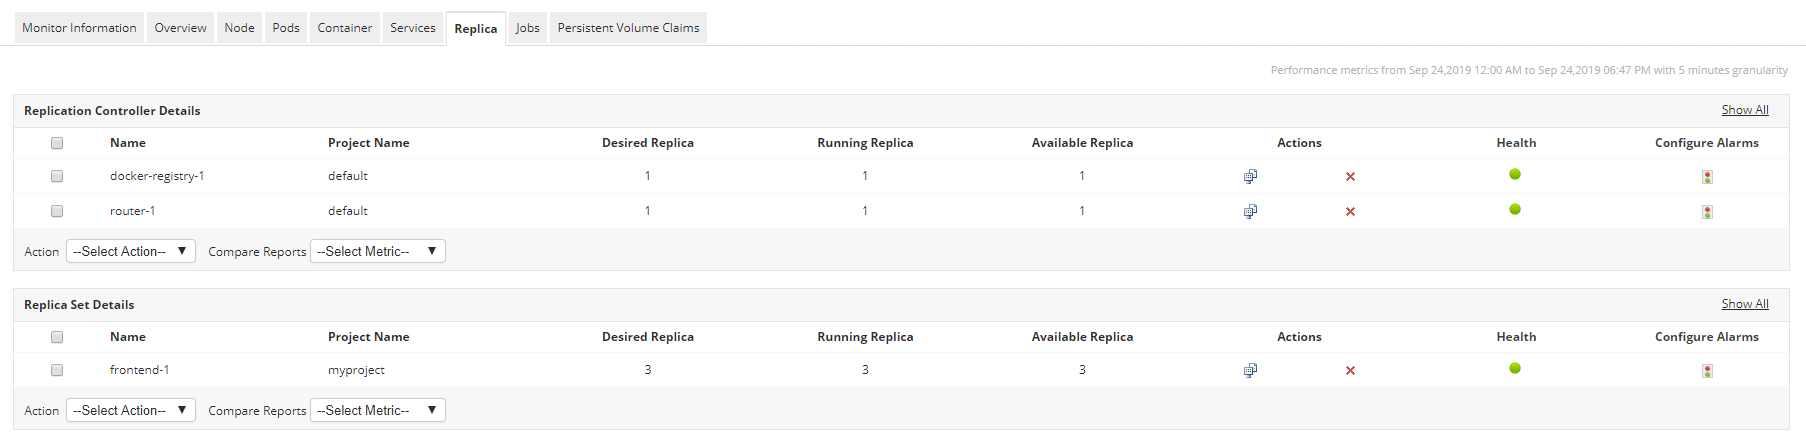The height and width of the screenshot is (447, 1806).
Task: Select the frontend-1 row checkbox
Action: pyautogui.click(x=57, y=370)
